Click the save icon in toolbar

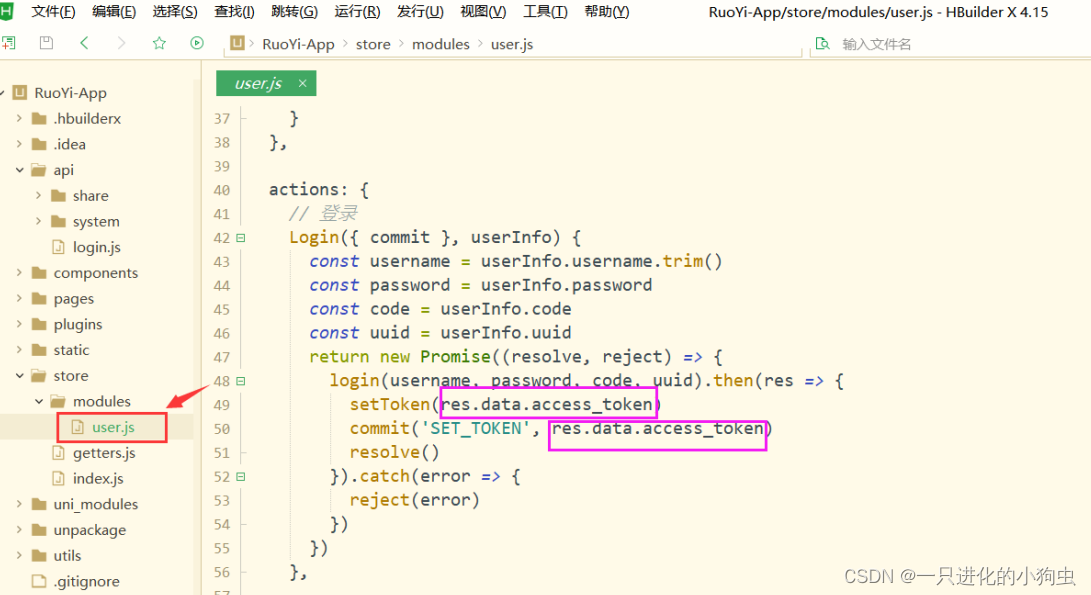46,44
